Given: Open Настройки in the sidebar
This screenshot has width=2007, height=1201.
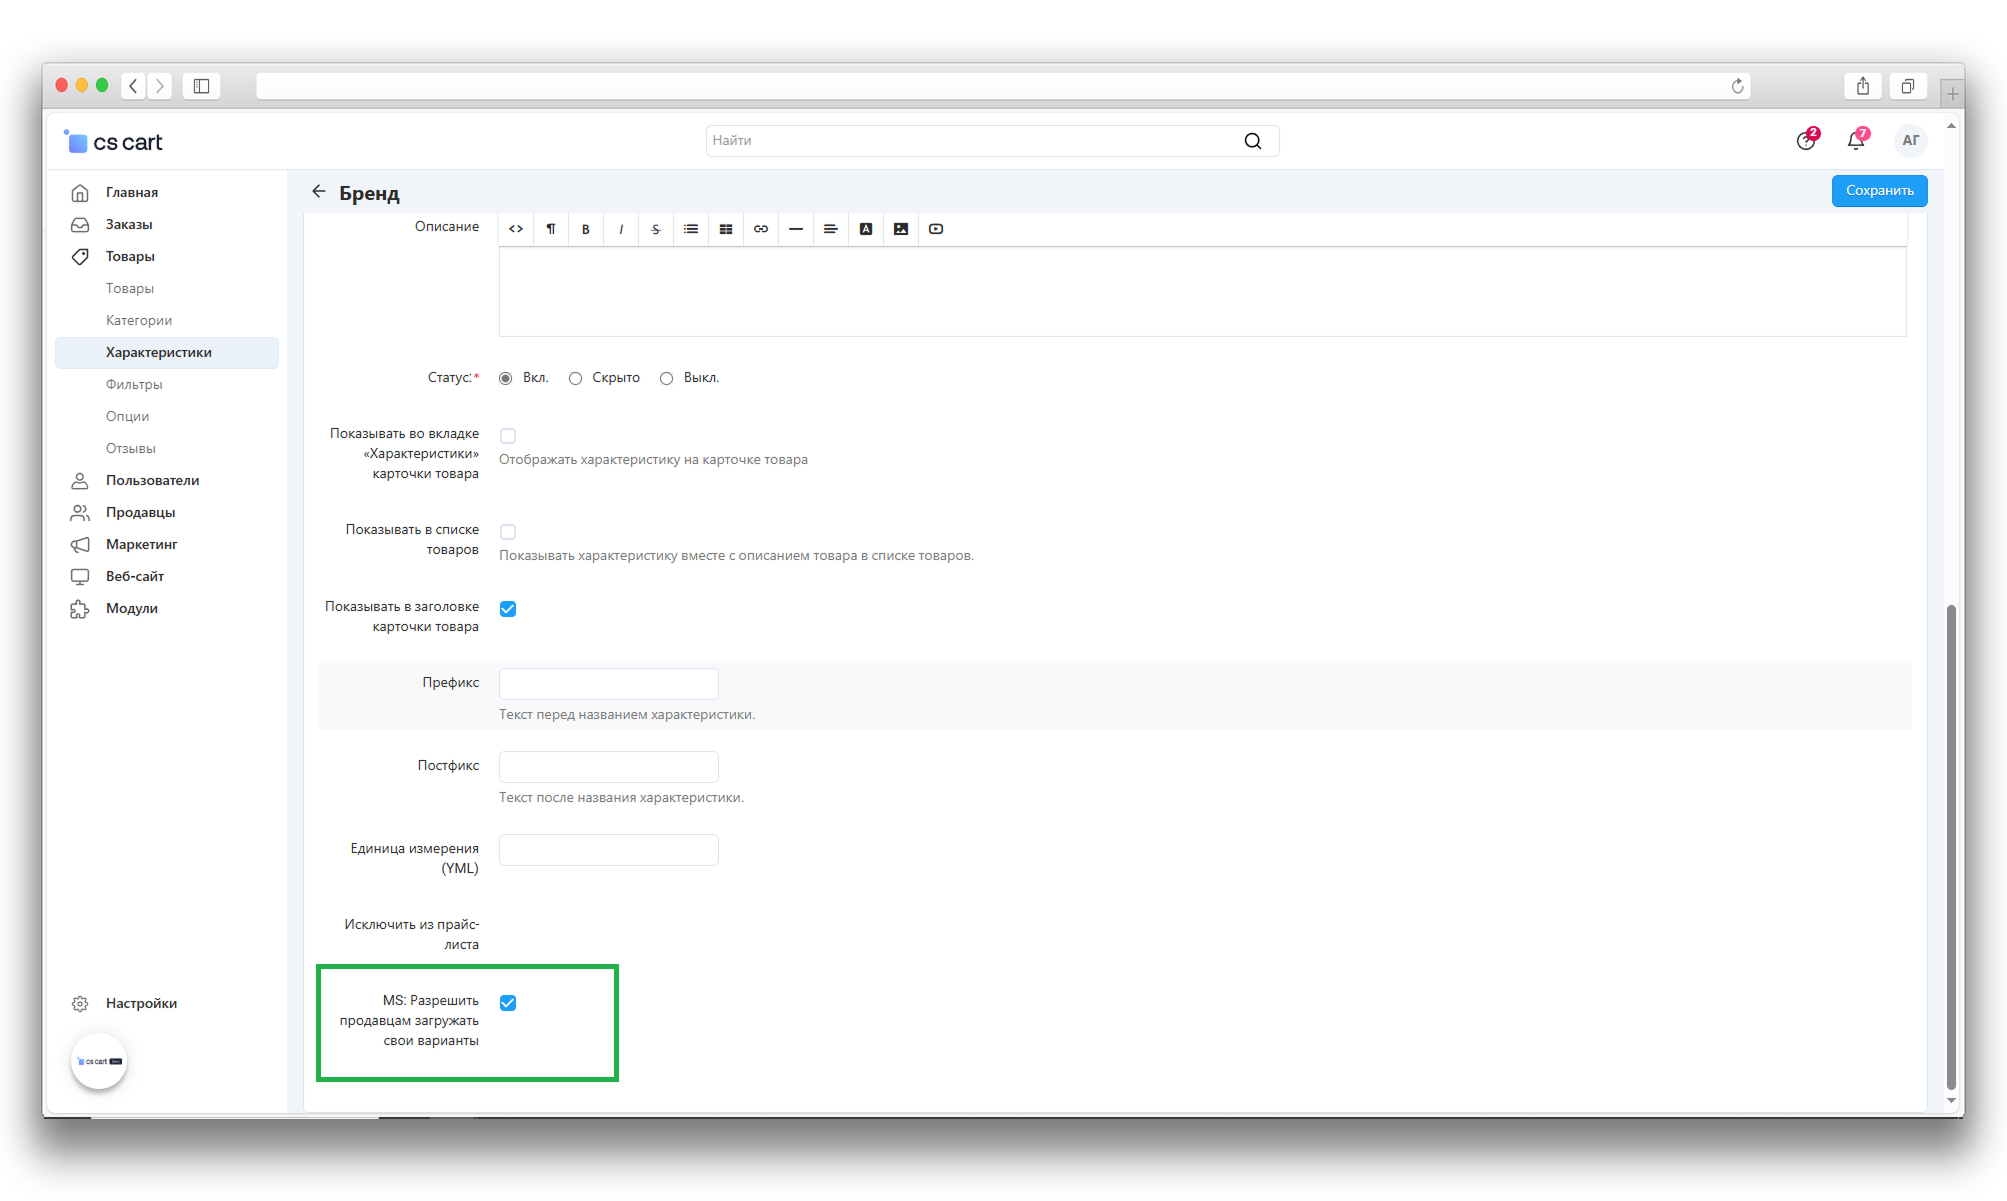Looking at the screenshot, I should pyautogui.click(x=141, y=1003).
